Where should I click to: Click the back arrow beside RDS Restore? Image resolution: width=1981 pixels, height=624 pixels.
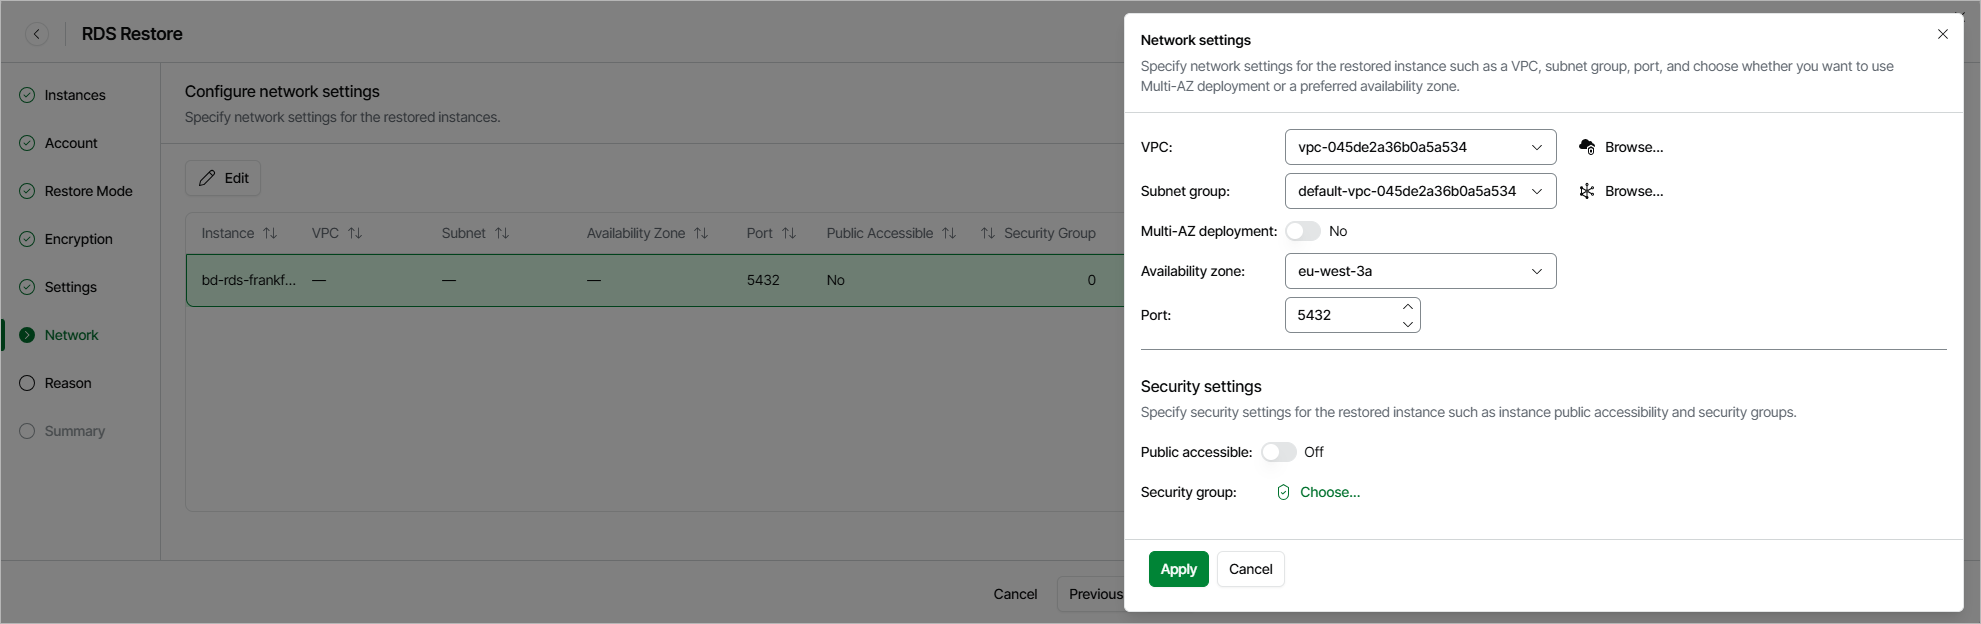(37, 34)
